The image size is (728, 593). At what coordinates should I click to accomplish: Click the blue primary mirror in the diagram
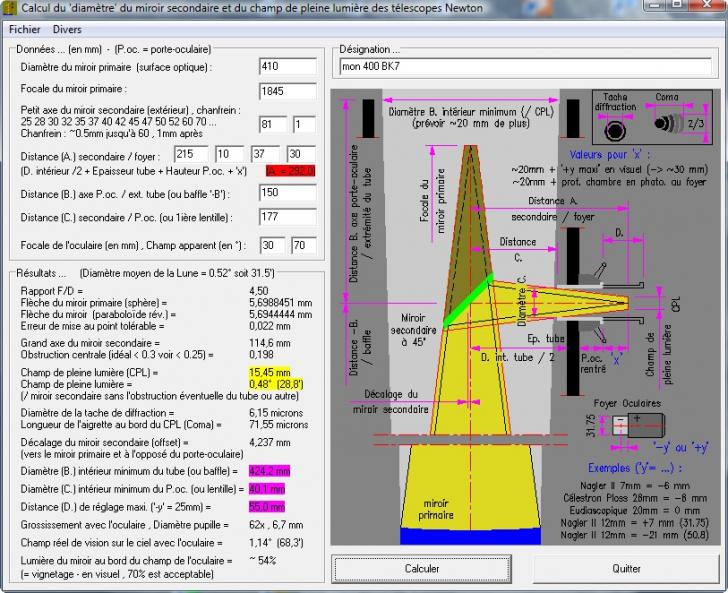[470, 535]
